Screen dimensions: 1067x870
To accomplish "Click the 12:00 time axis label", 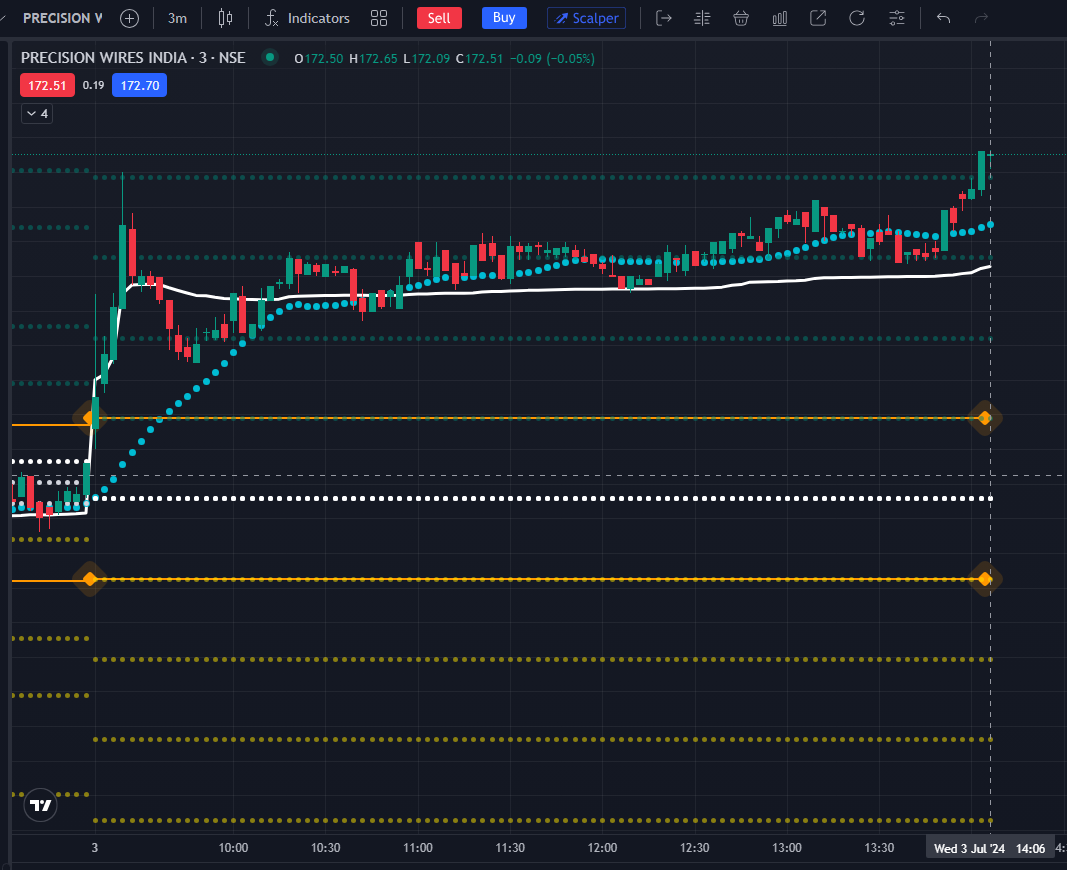I will [x=602, y=848].
